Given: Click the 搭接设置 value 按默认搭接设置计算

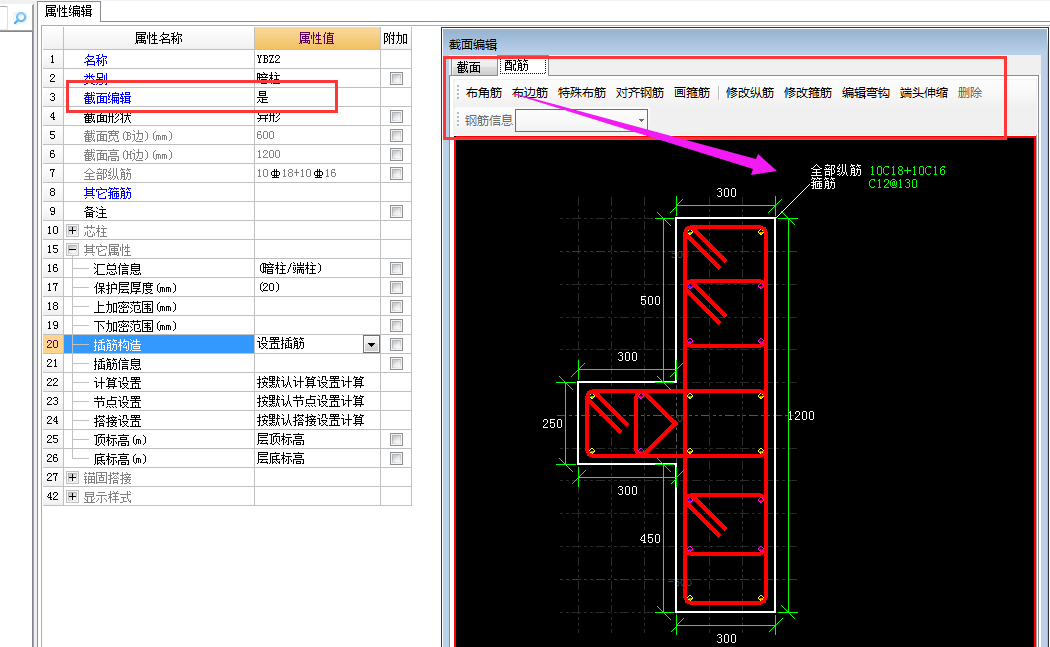Looking at the screenshot, I should tap(311, 421).
